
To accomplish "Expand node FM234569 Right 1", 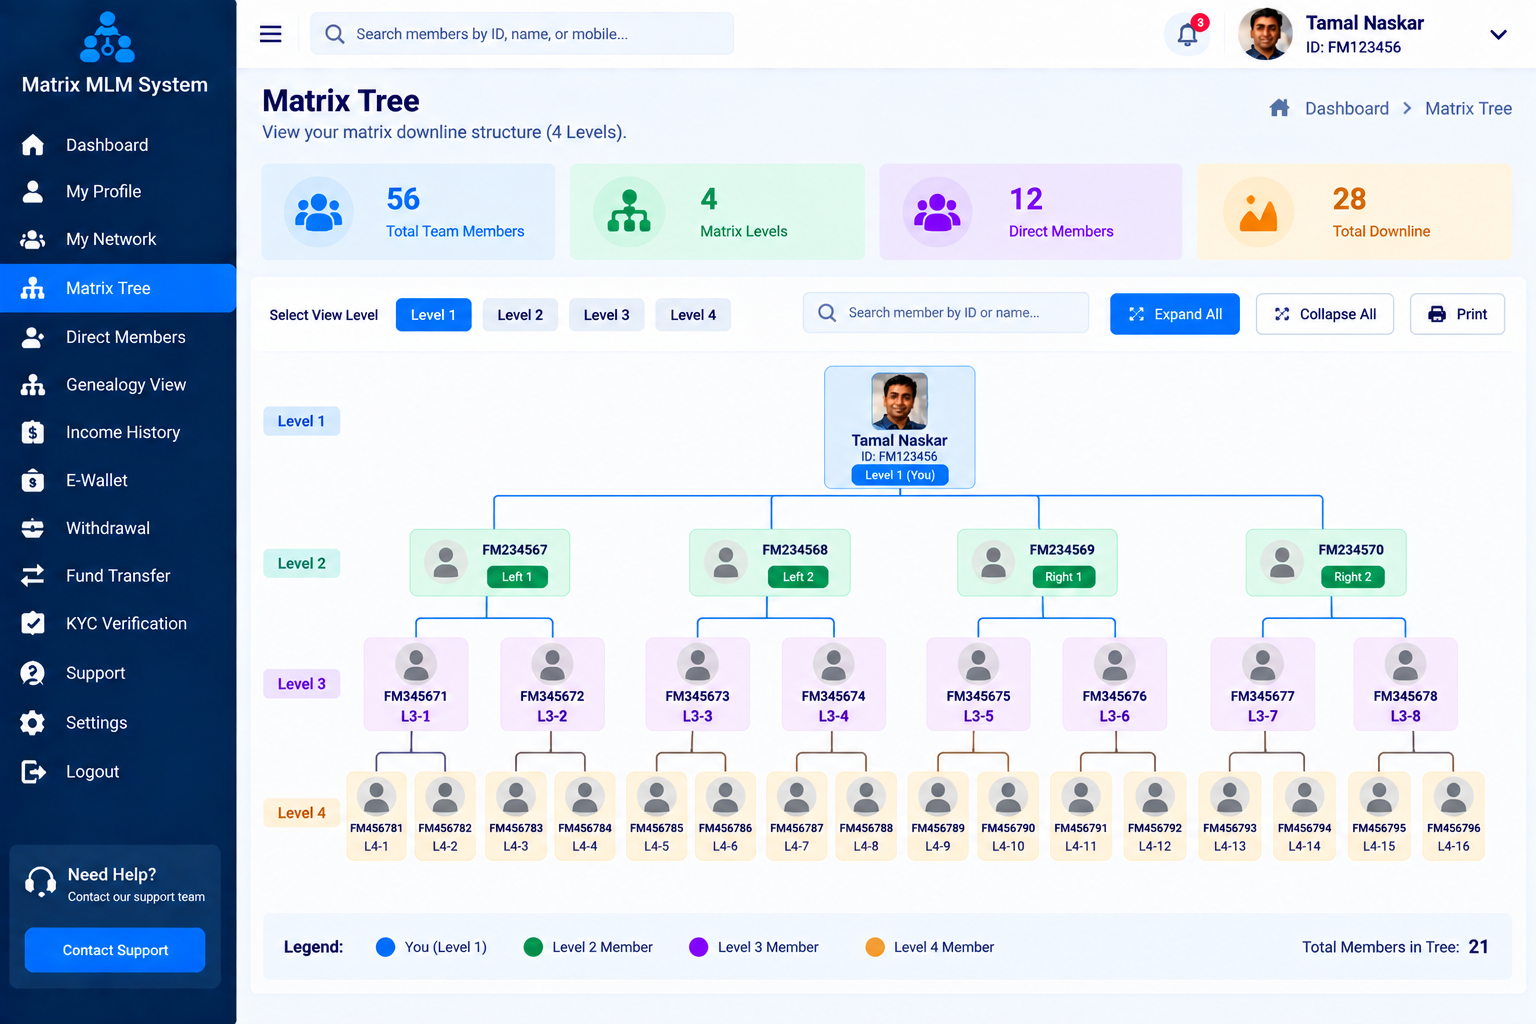I will tap(1037, 563).
